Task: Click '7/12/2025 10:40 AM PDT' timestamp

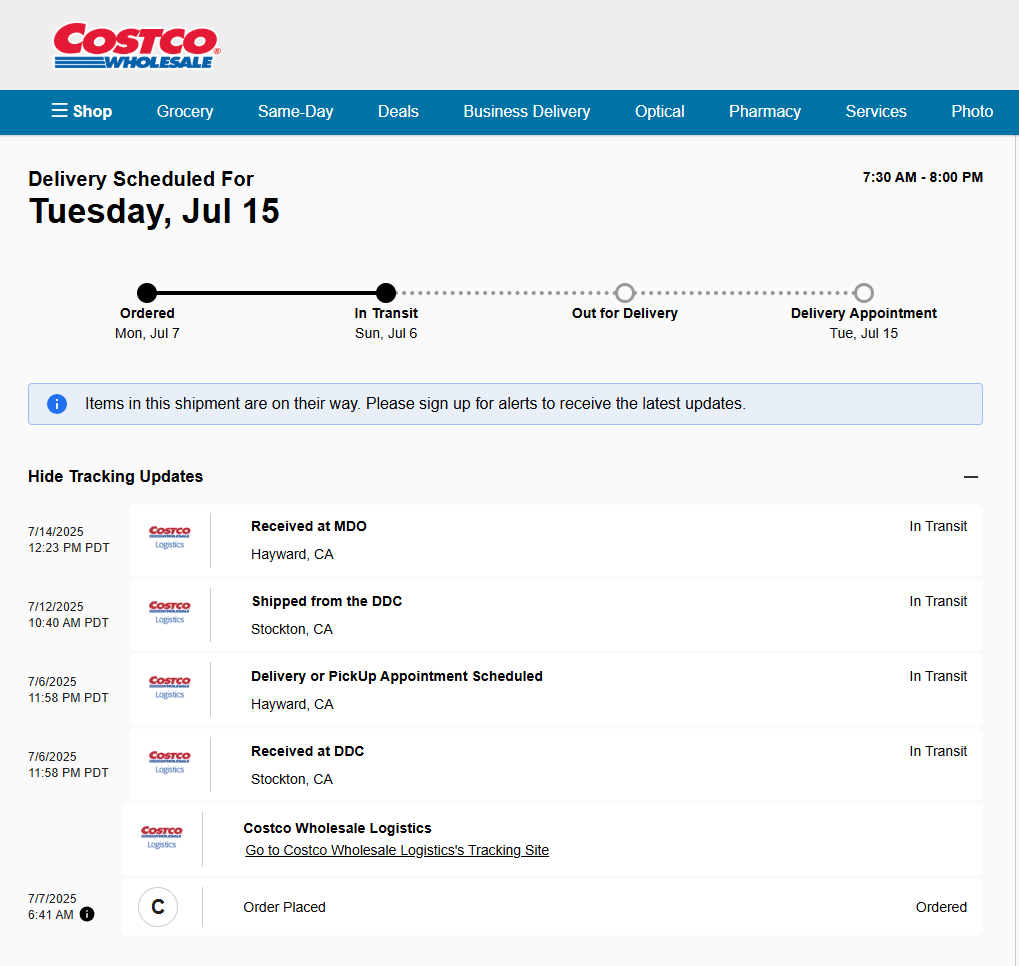Action: click(x=68, y=614)
